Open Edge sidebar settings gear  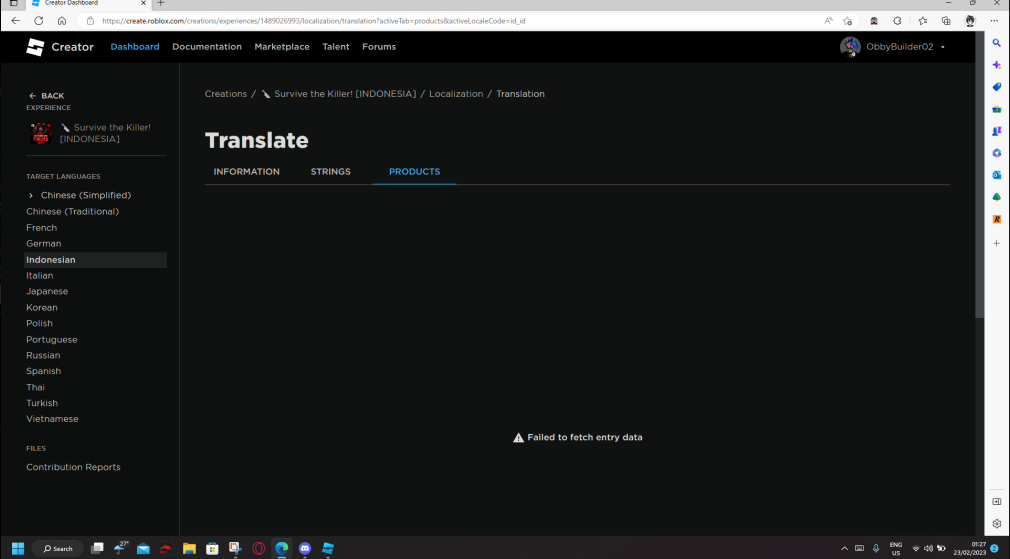[996, 524]
